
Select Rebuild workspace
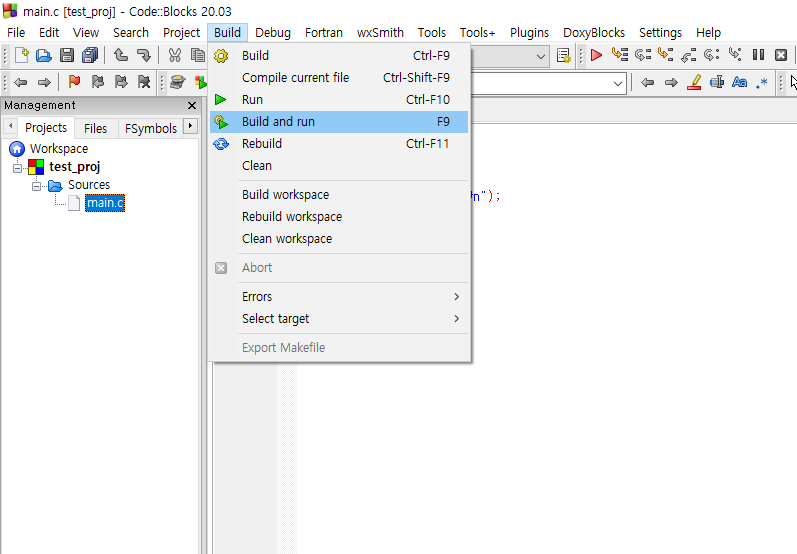(x=339, y=217)
